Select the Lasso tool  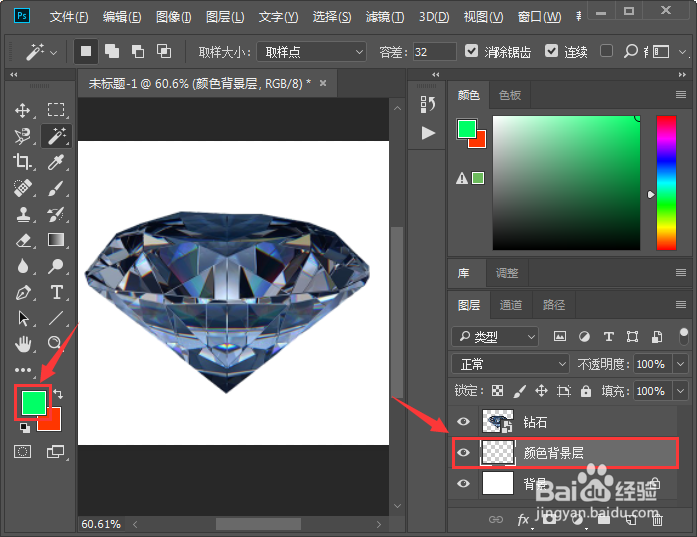23,136
